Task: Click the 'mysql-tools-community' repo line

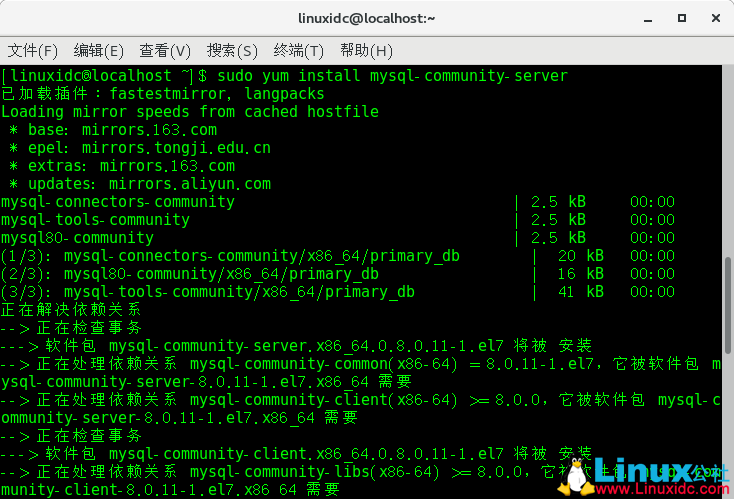Action: pos(338,220)
